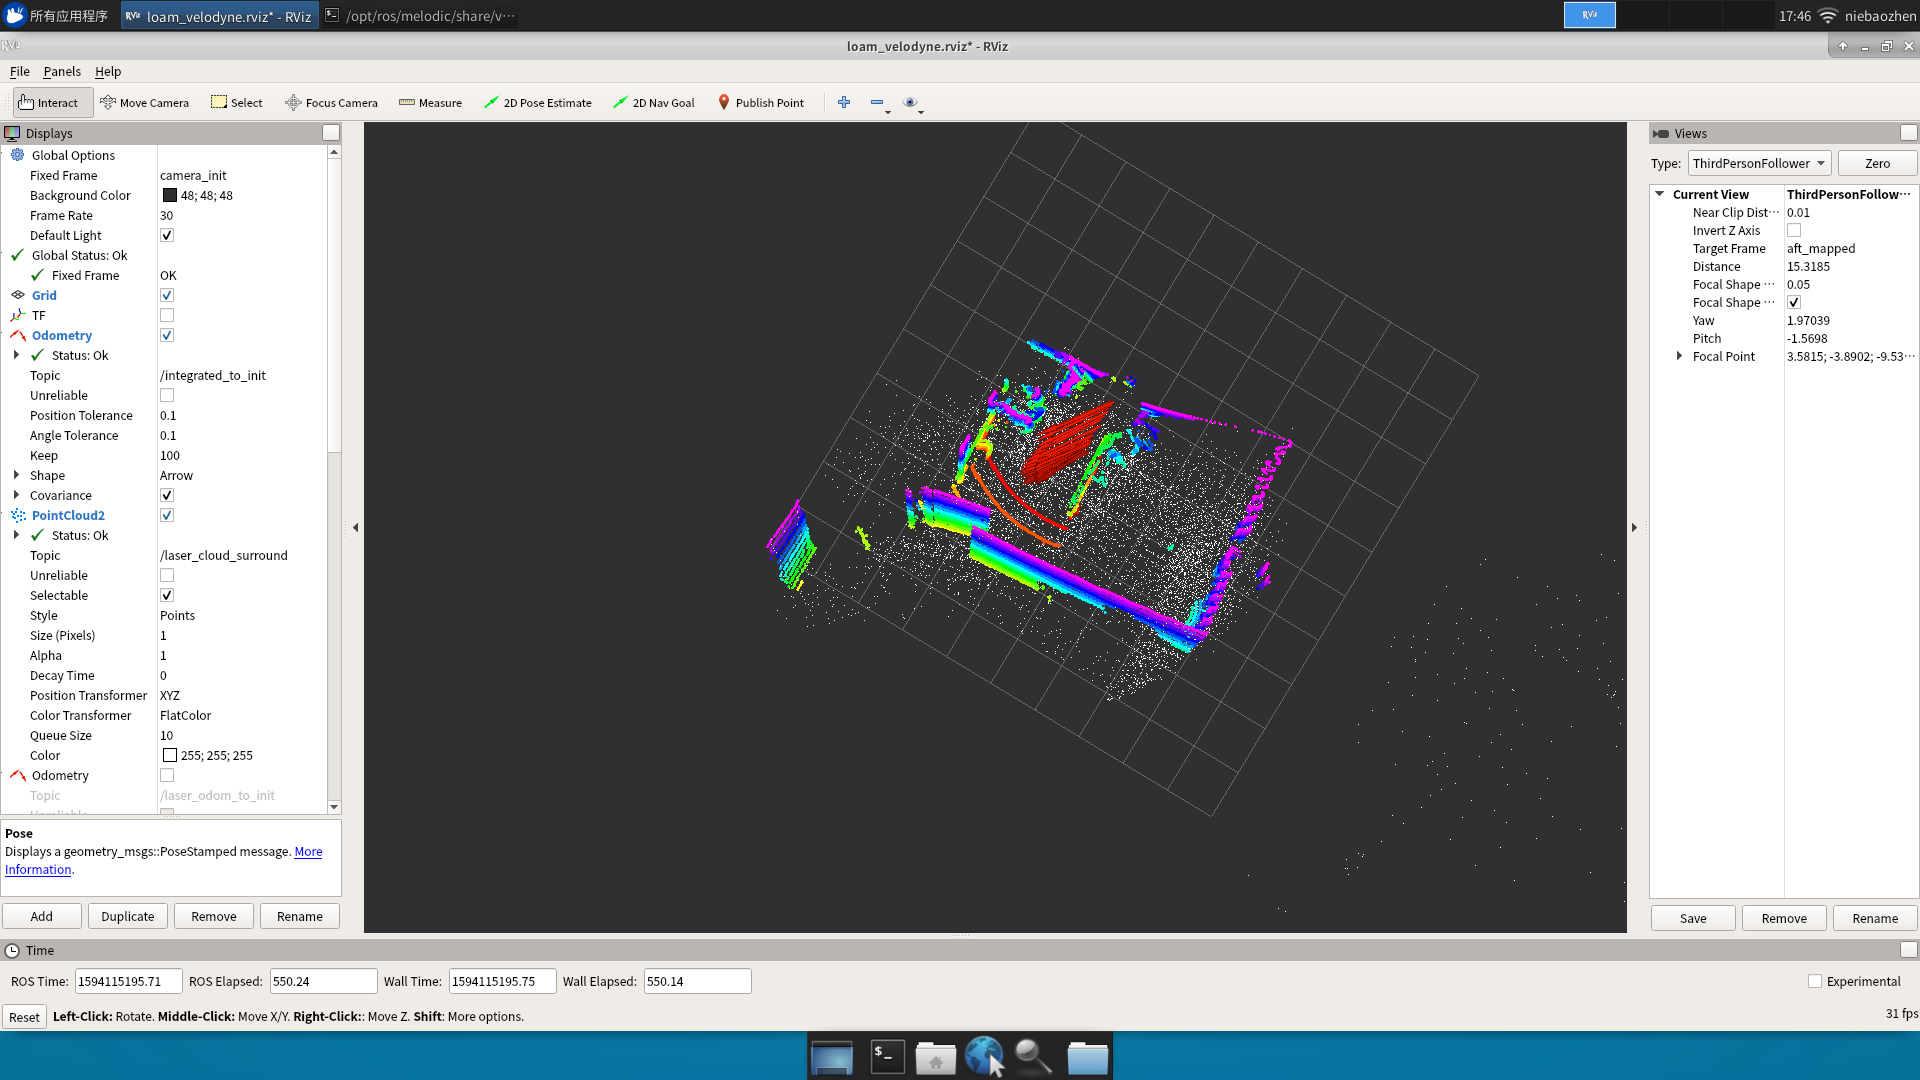Open the Background Color swatch
1920x1080 pixels.
click(x=169, y=195)
